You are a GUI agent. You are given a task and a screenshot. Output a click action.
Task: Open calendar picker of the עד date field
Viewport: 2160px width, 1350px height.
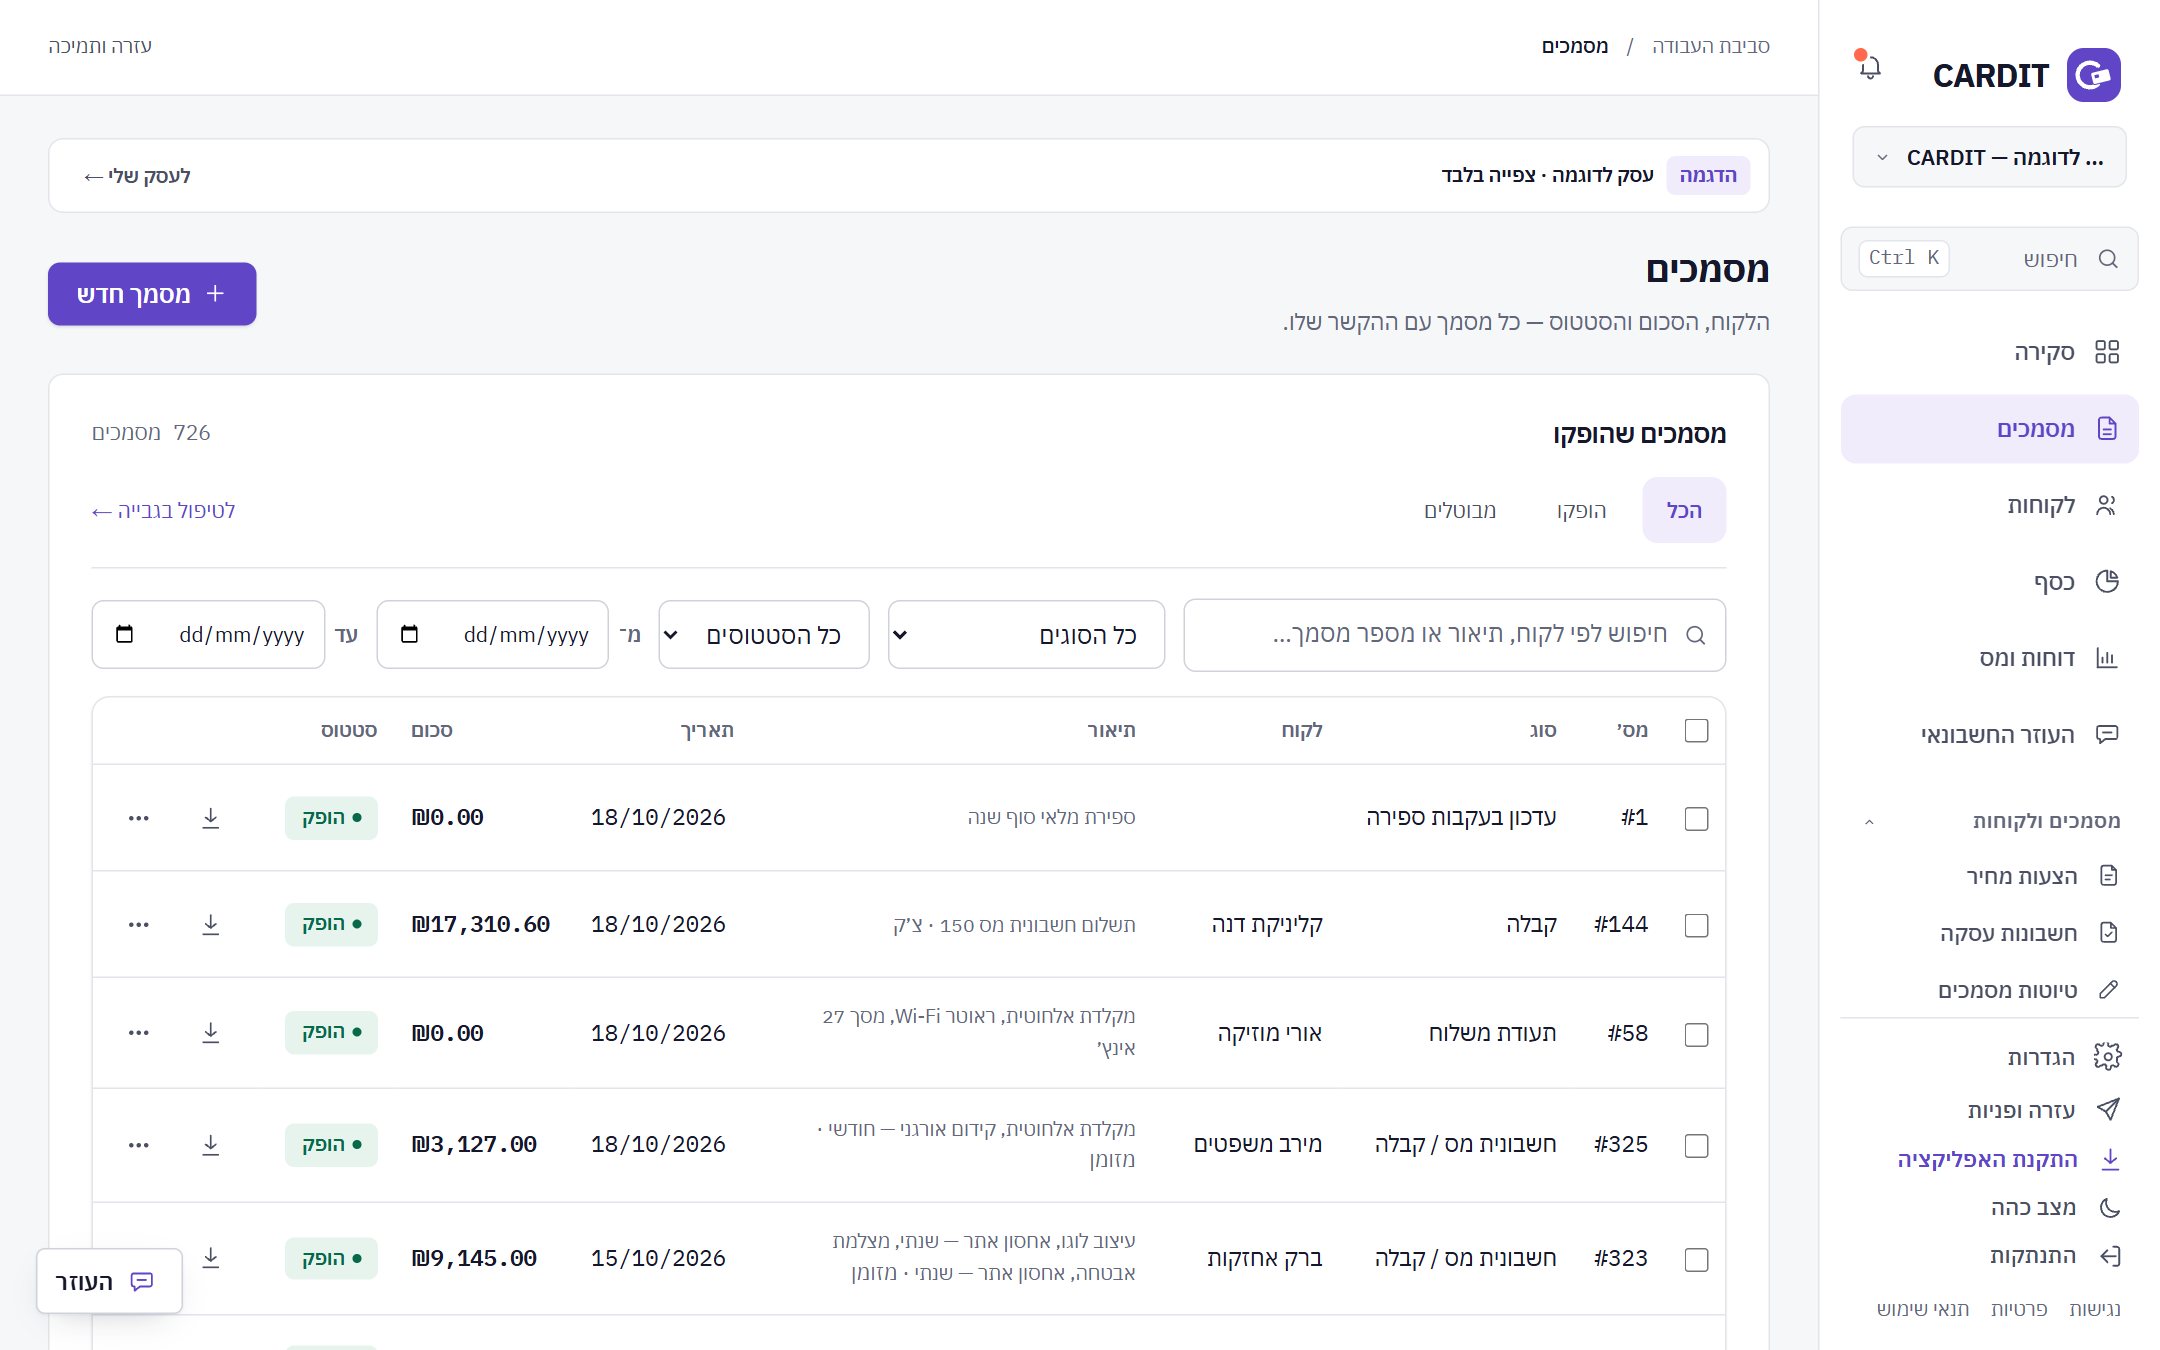coord(124,634)
